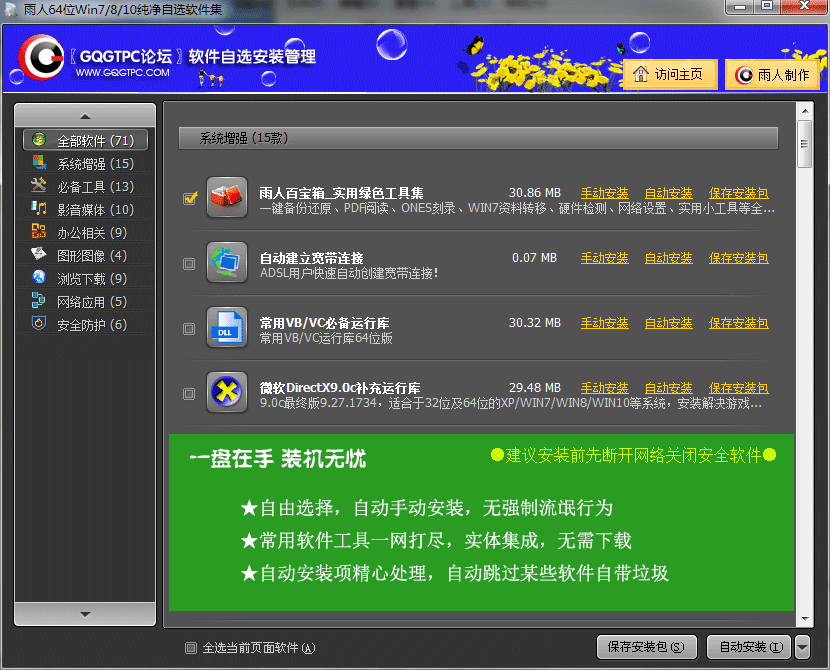Click the 常用VB/VC必备运行库 DLL icon
This screenshot has height=670, width=830.
227,328
